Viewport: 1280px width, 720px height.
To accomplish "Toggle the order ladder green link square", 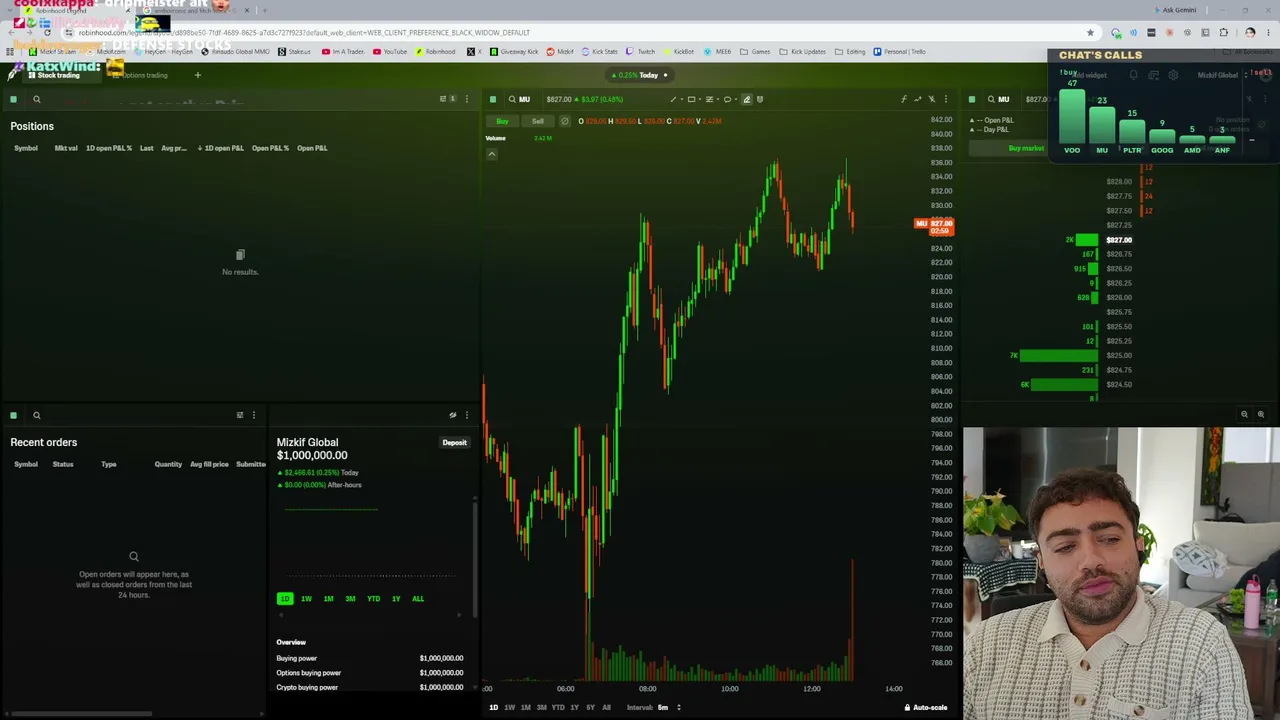I will (972, 99).
